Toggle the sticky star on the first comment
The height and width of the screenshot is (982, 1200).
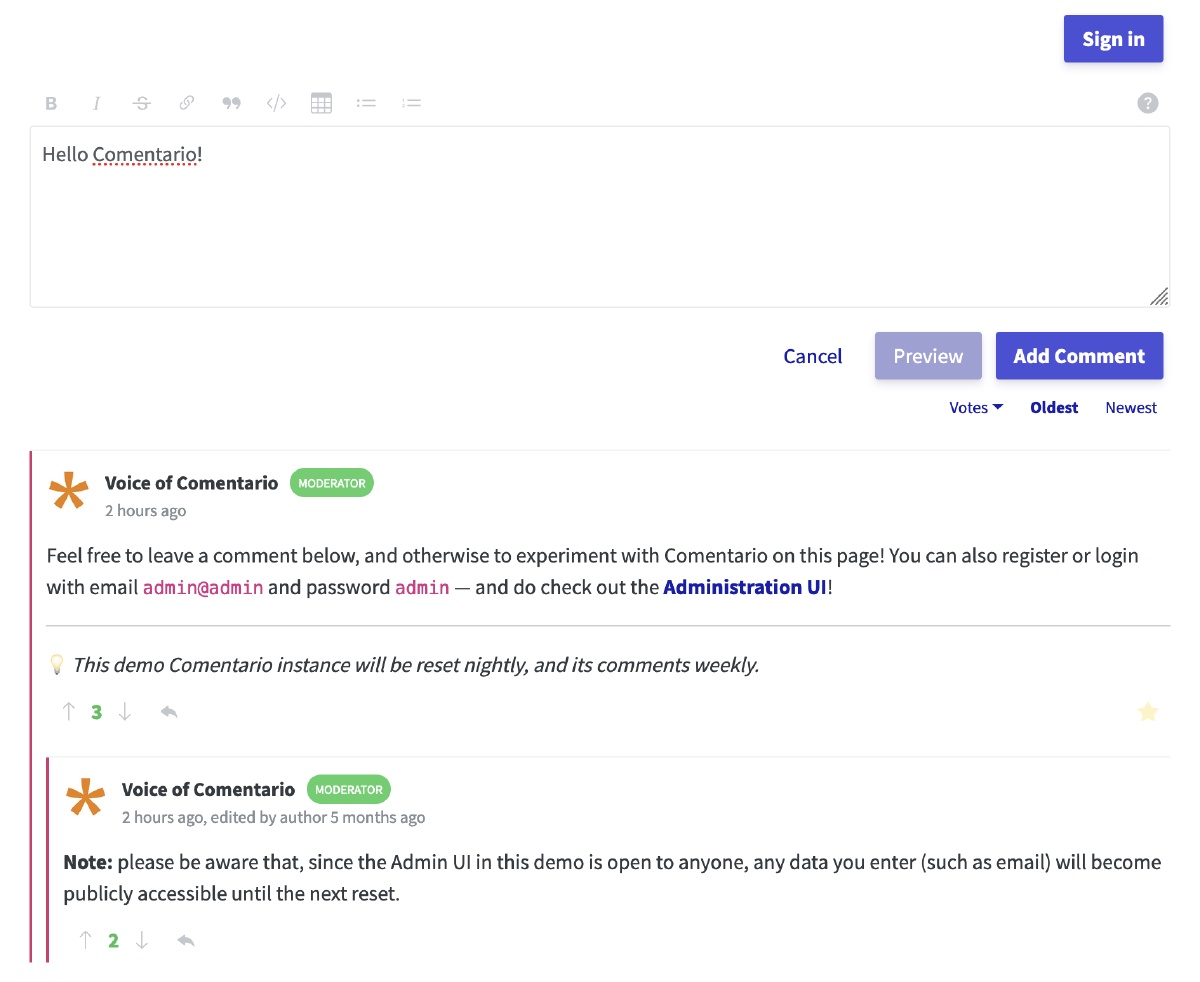click(1148, 712)
